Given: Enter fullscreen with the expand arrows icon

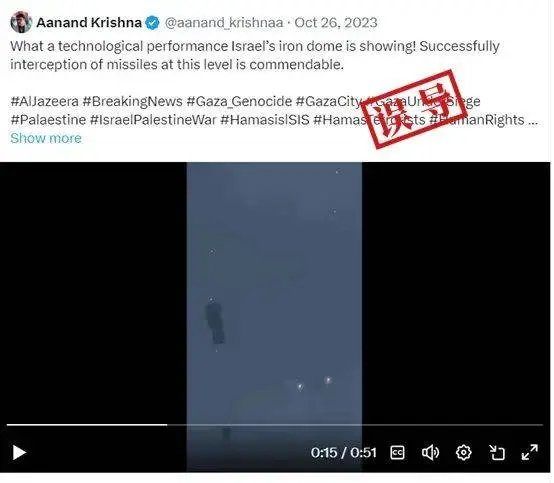Looking at the screenshot, I should 530,453.
